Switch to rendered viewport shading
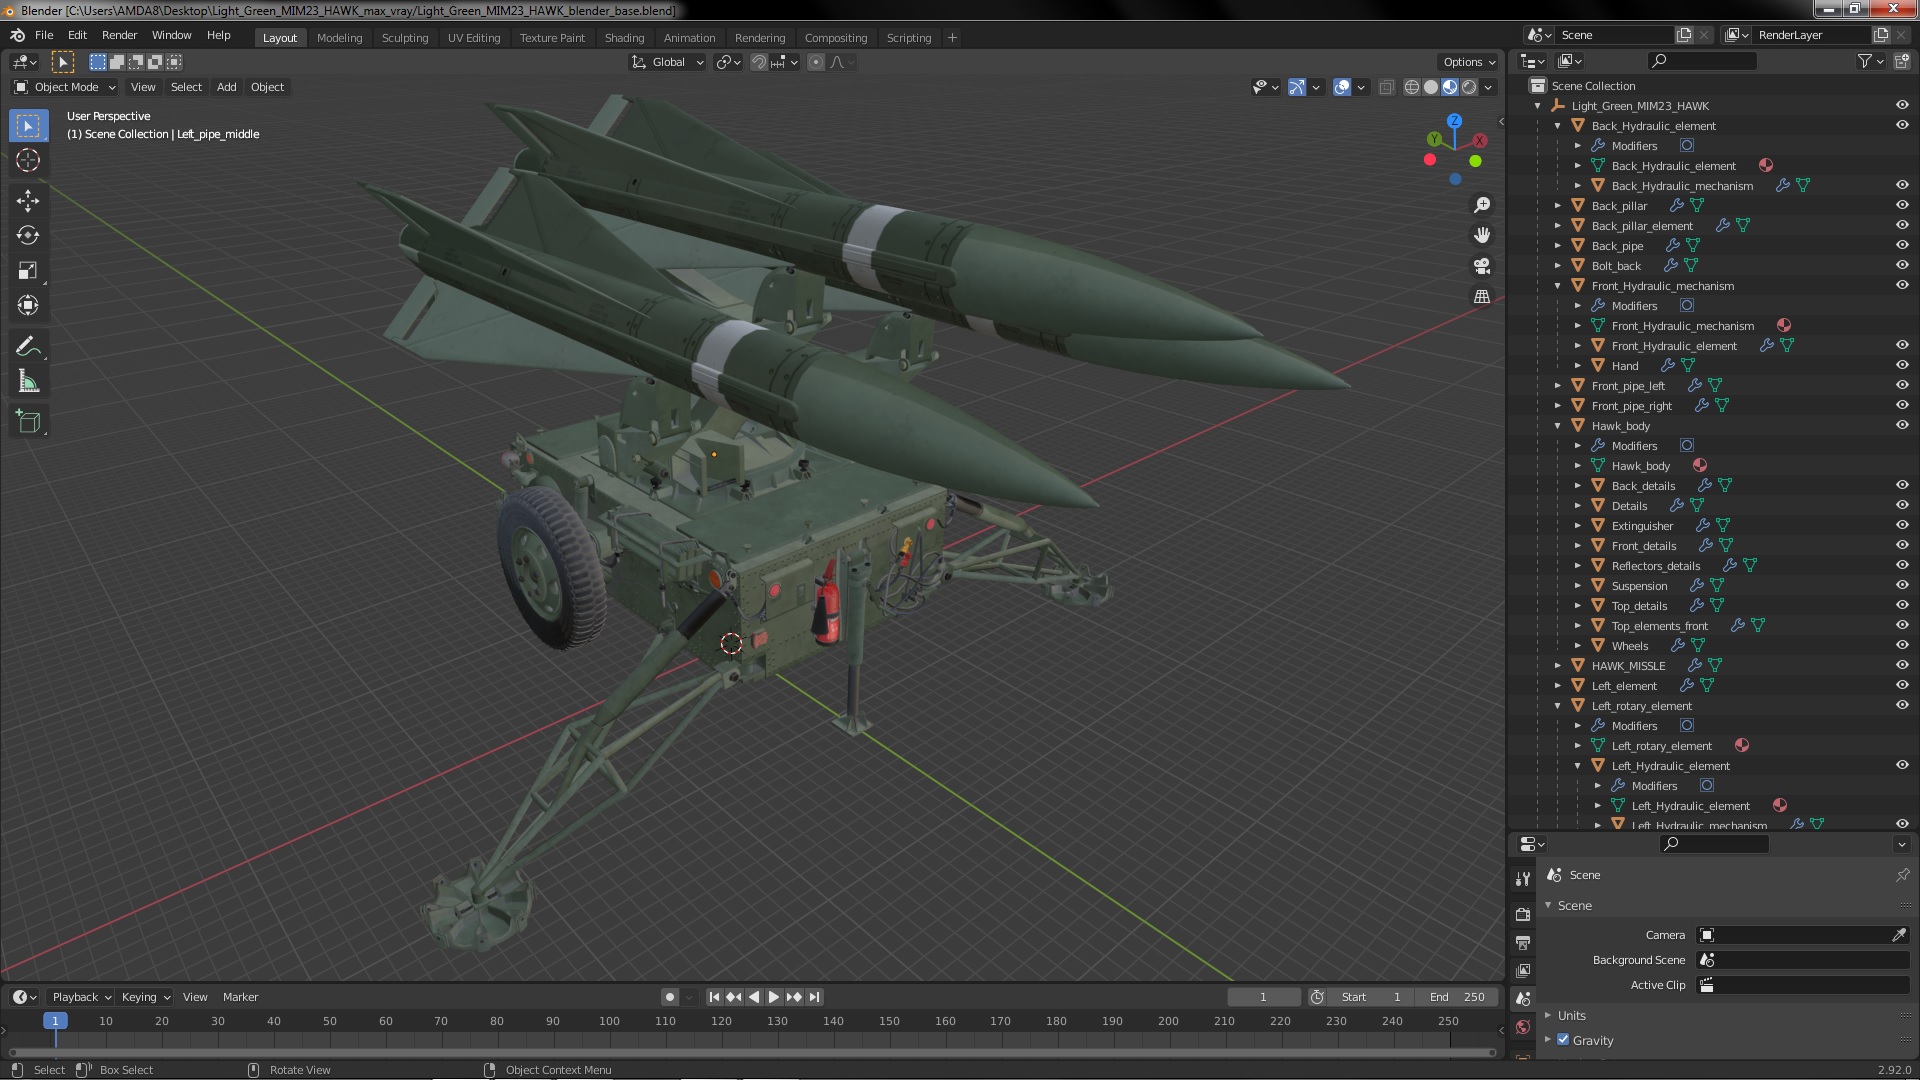Image resolution: width=1920 pixels, height=1080 pixels. coord(1469,87)
